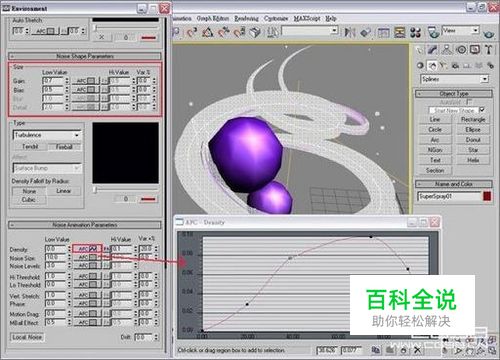Viewport: 500px width, 360px height.
Task: Click the Named Selection Sets toolbar icon
Action: [273, 32]
